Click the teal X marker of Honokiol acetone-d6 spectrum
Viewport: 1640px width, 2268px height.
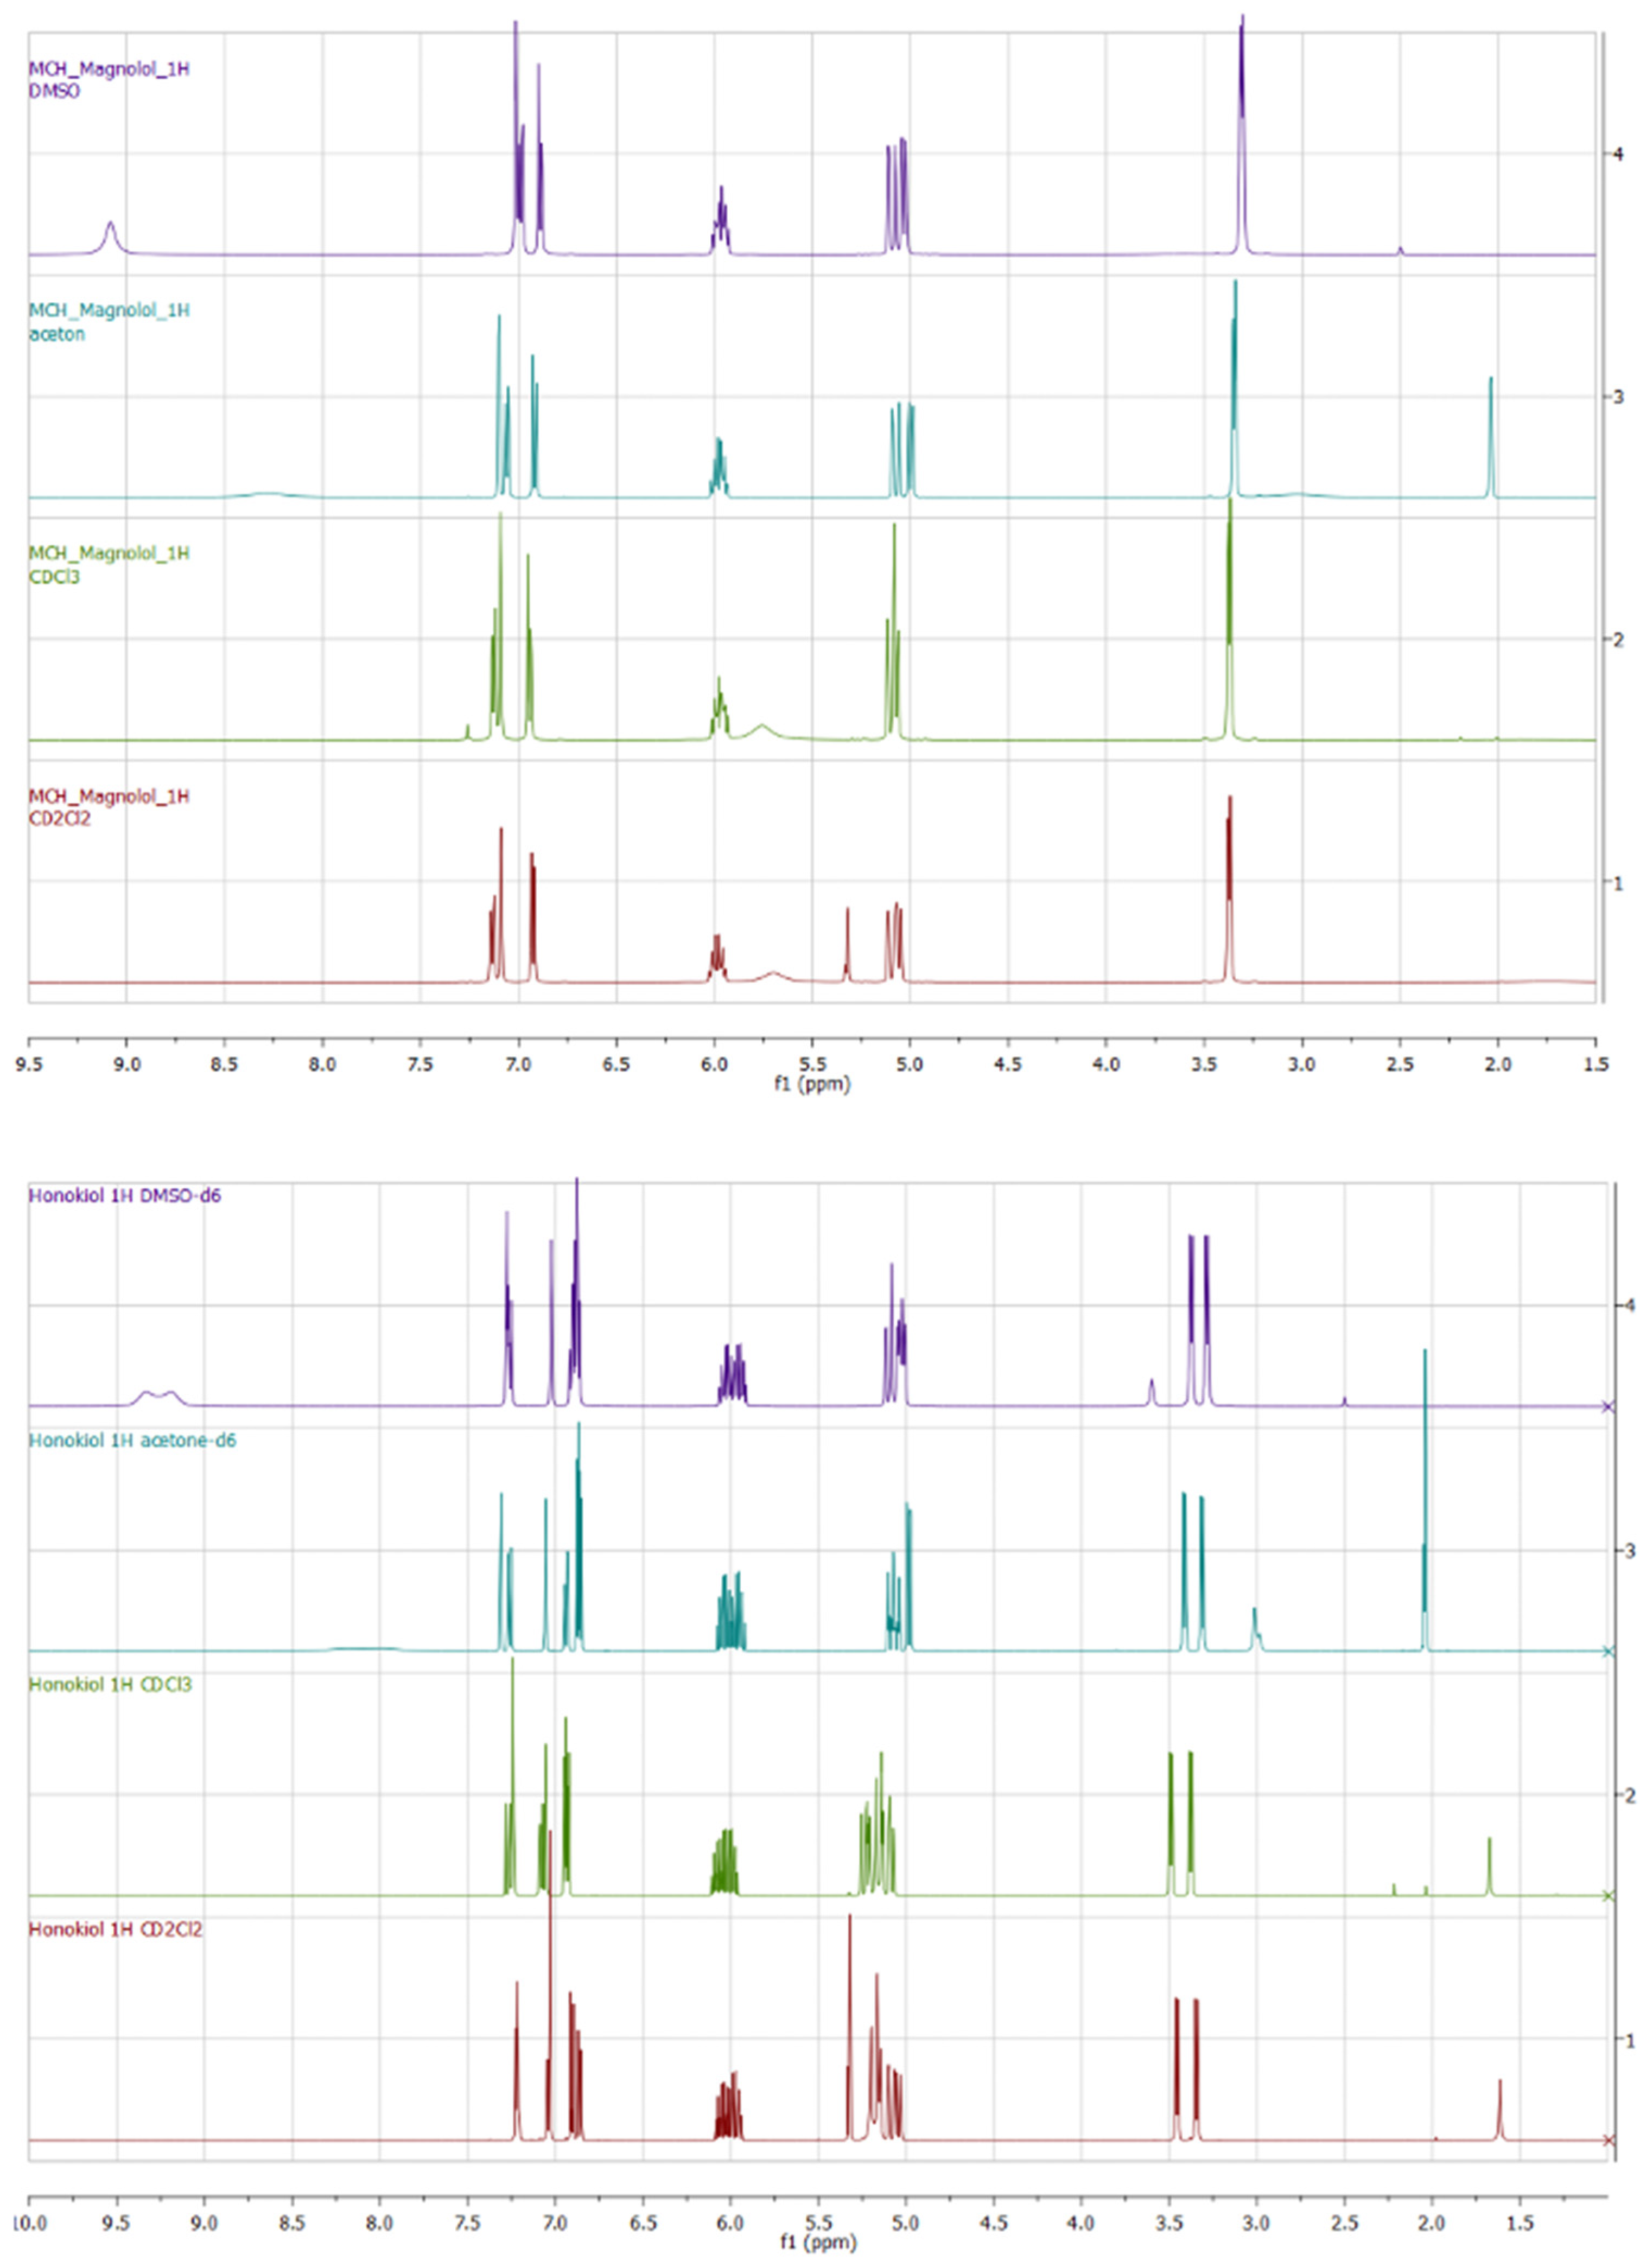click(x=1608, y=1652)
